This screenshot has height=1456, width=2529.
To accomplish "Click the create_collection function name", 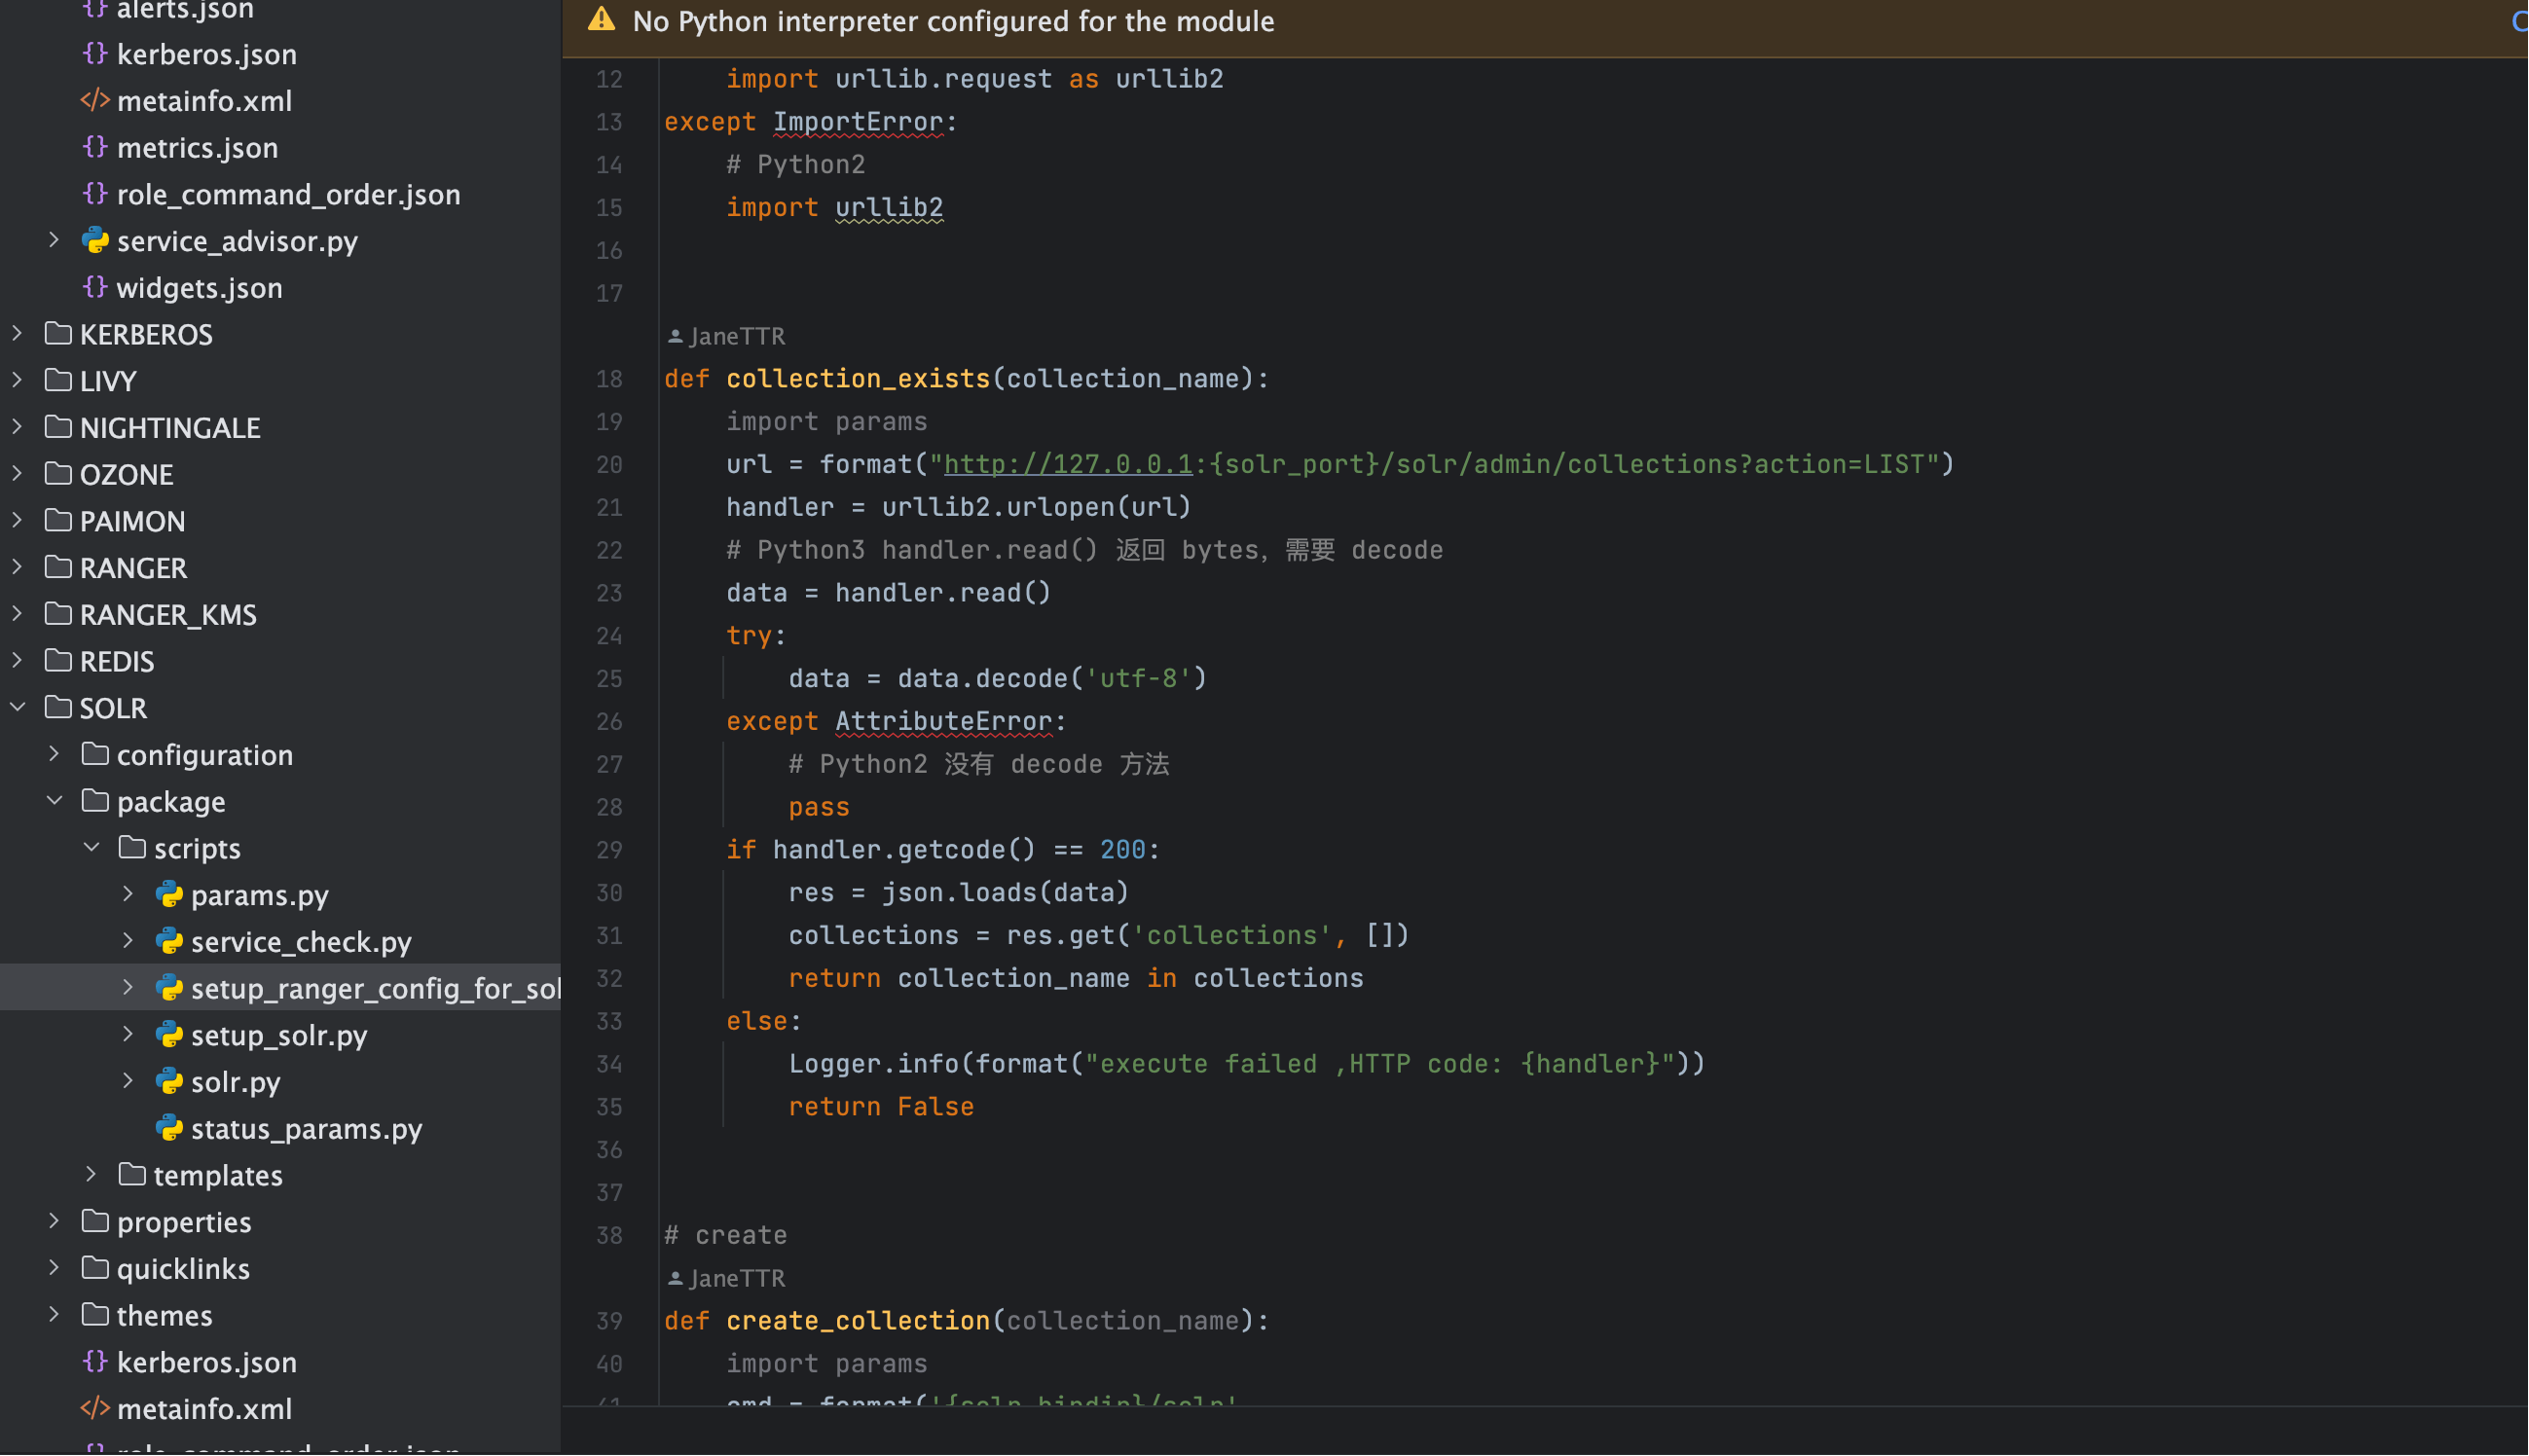I will tap(857, 1321).
